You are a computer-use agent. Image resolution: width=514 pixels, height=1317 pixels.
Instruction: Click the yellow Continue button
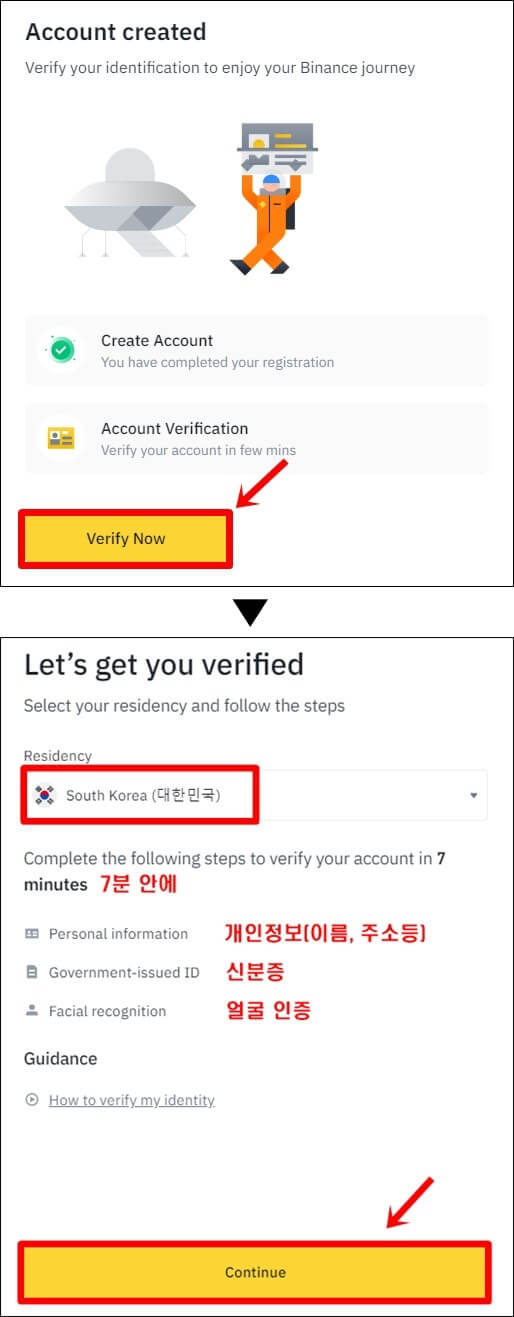(255, 1272)
